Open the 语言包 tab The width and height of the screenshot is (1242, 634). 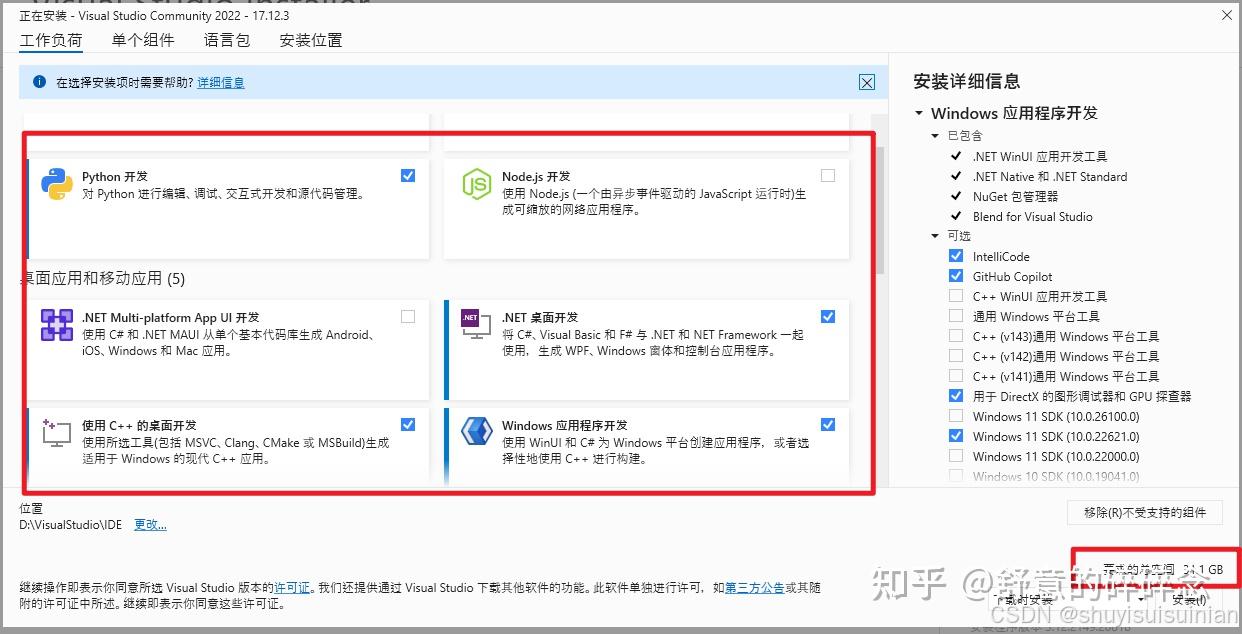(226, 40)
